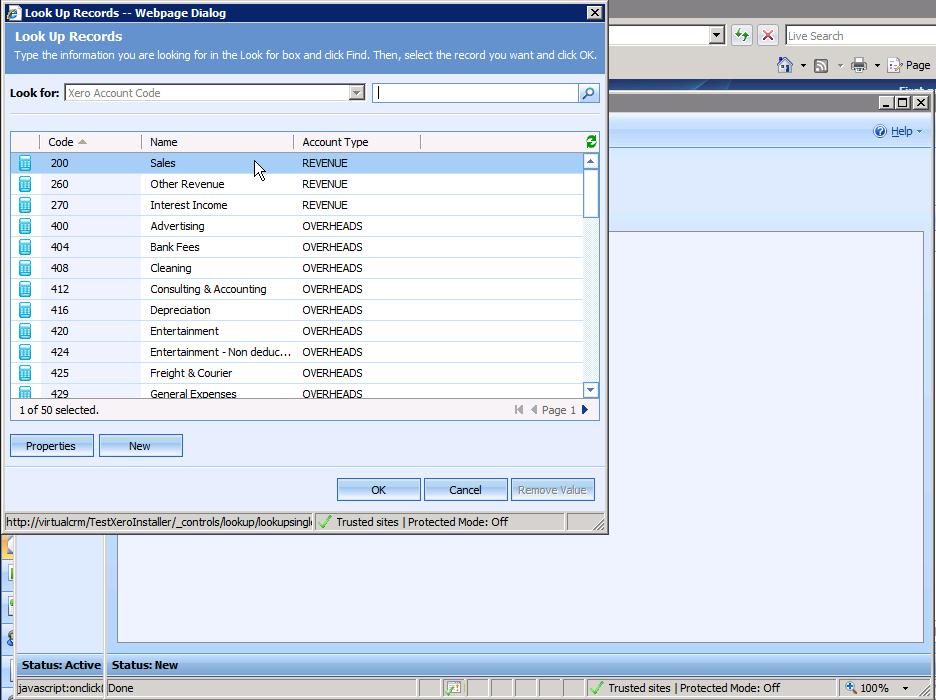Click the New button
Screen dimensions: 936x700
[140, 446]
